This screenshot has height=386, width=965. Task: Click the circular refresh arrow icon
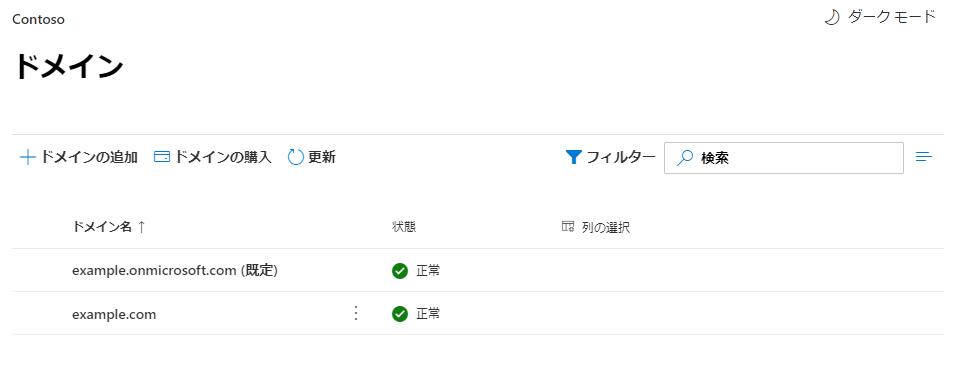[296, 158]
